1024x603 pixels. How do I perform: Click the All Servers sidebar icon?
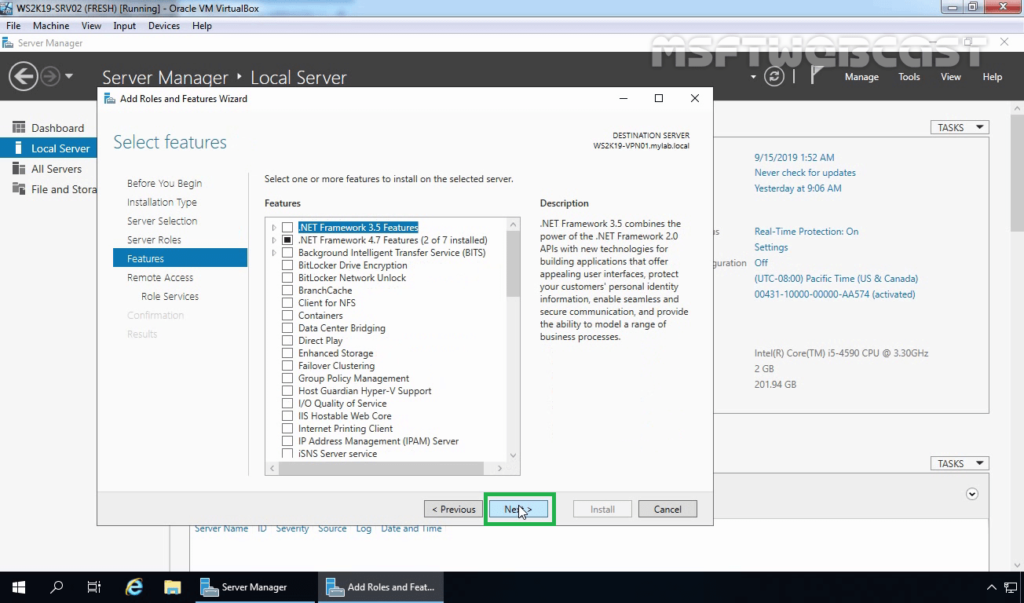[19, 169]
